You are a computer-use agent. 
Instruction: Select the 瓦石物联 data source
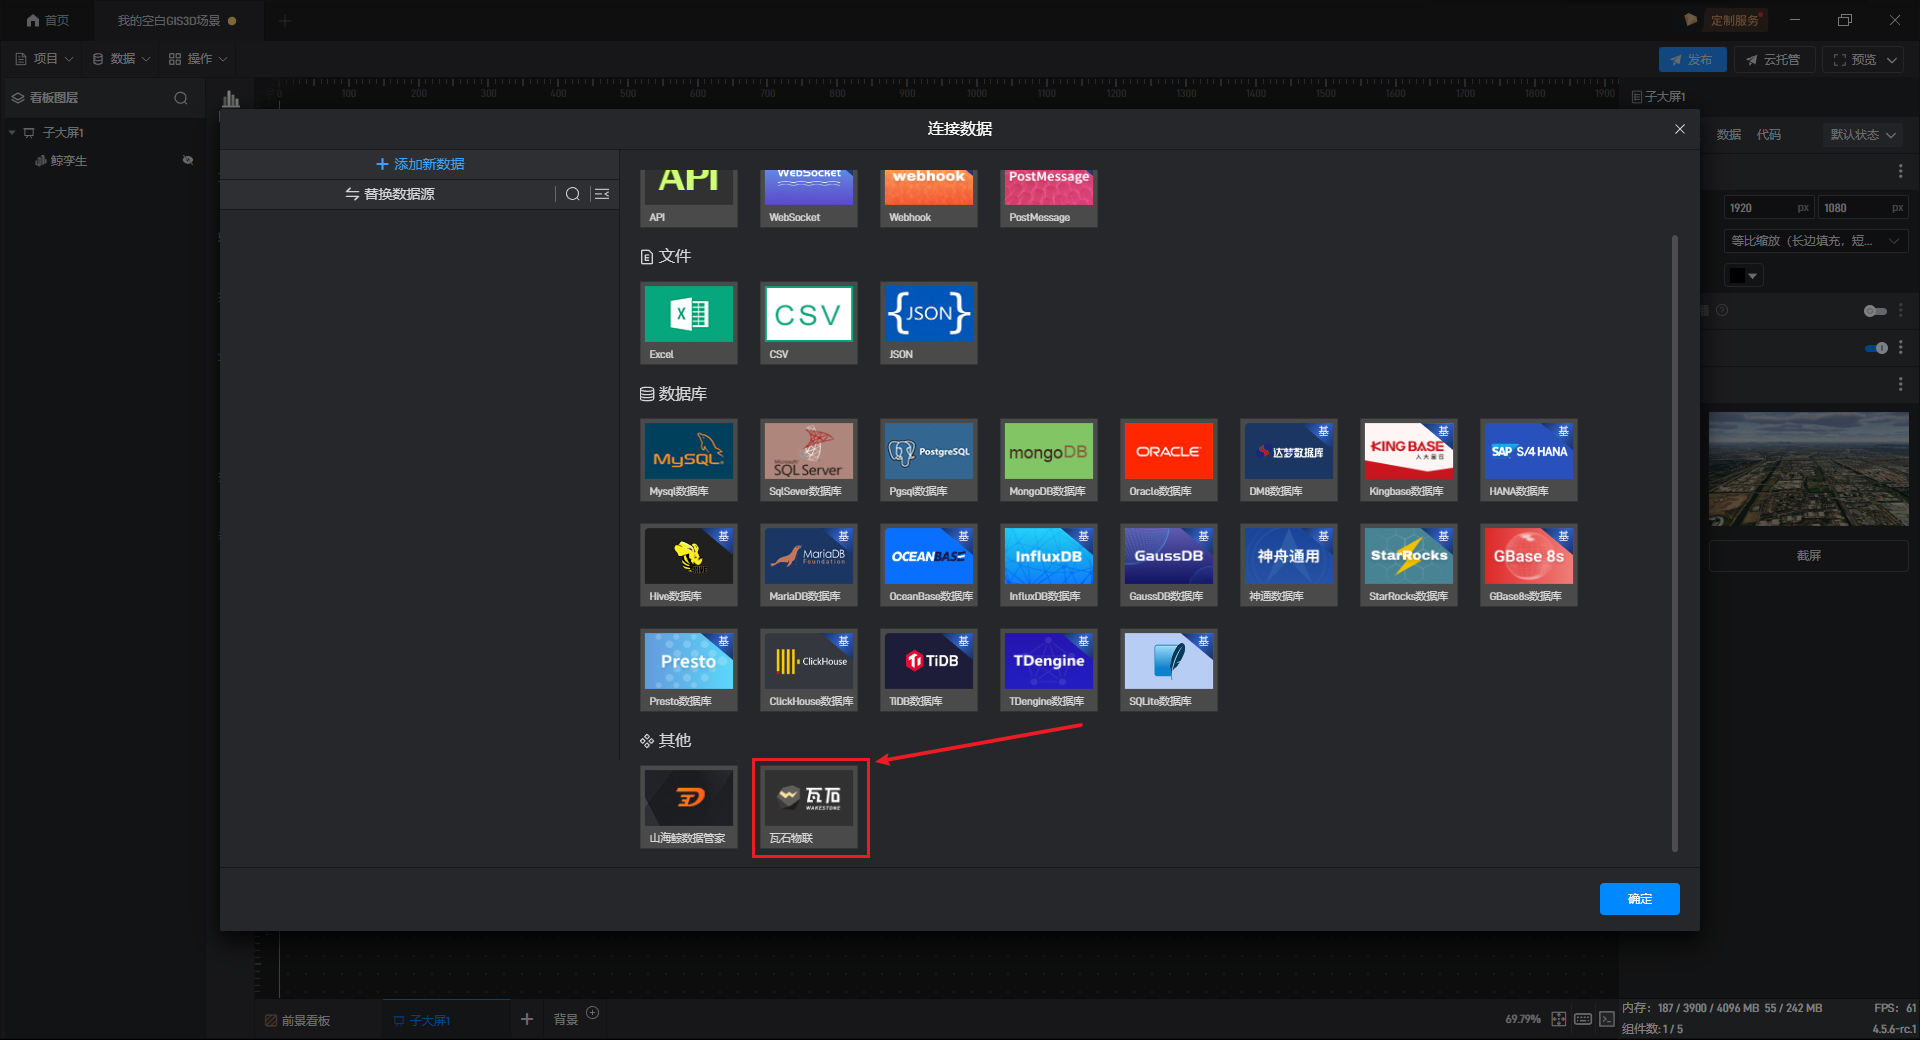tap(809, 807)
